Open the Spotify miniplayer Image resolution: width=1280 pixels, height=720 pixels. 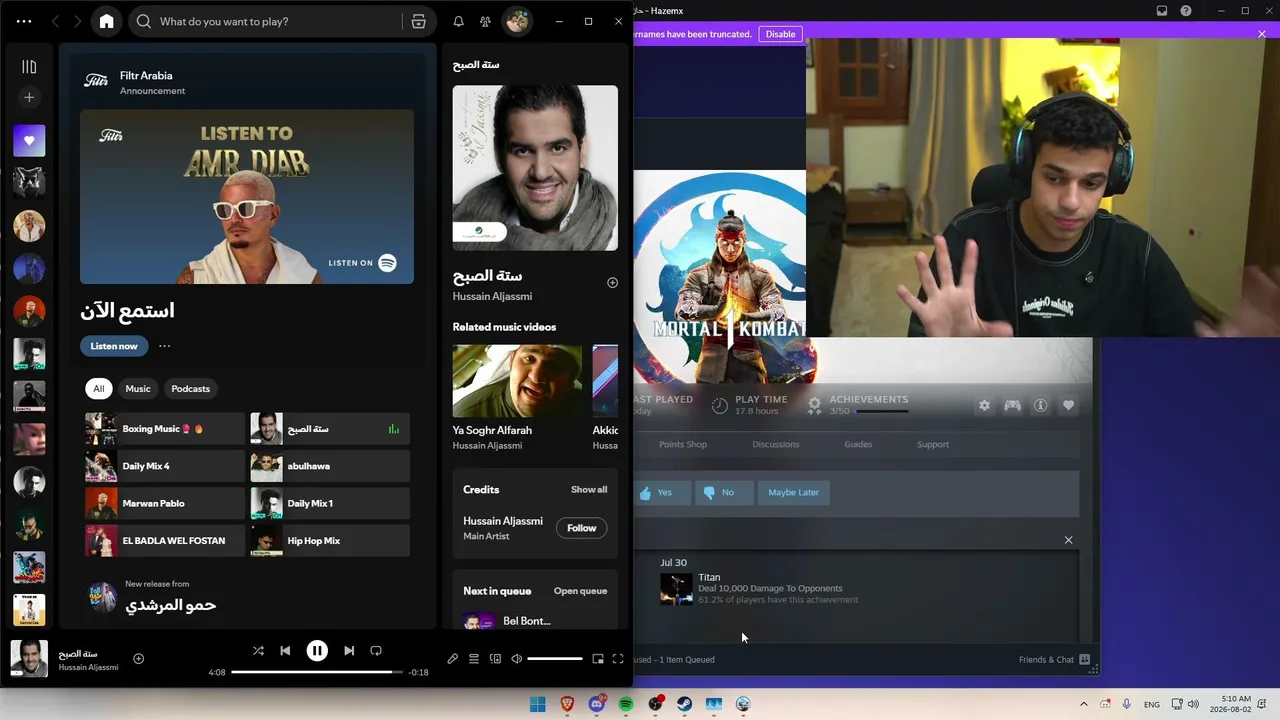point(598,659)
